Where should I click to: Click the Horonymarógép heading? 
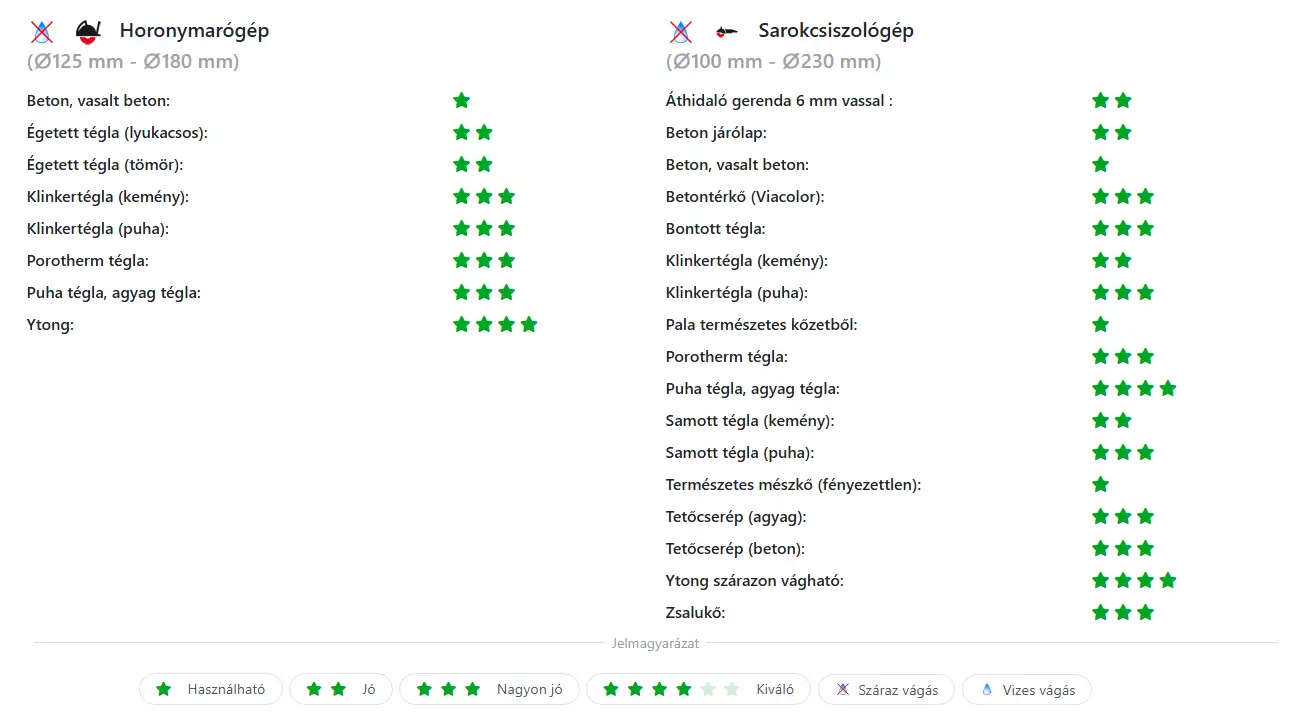coord(194,31)
